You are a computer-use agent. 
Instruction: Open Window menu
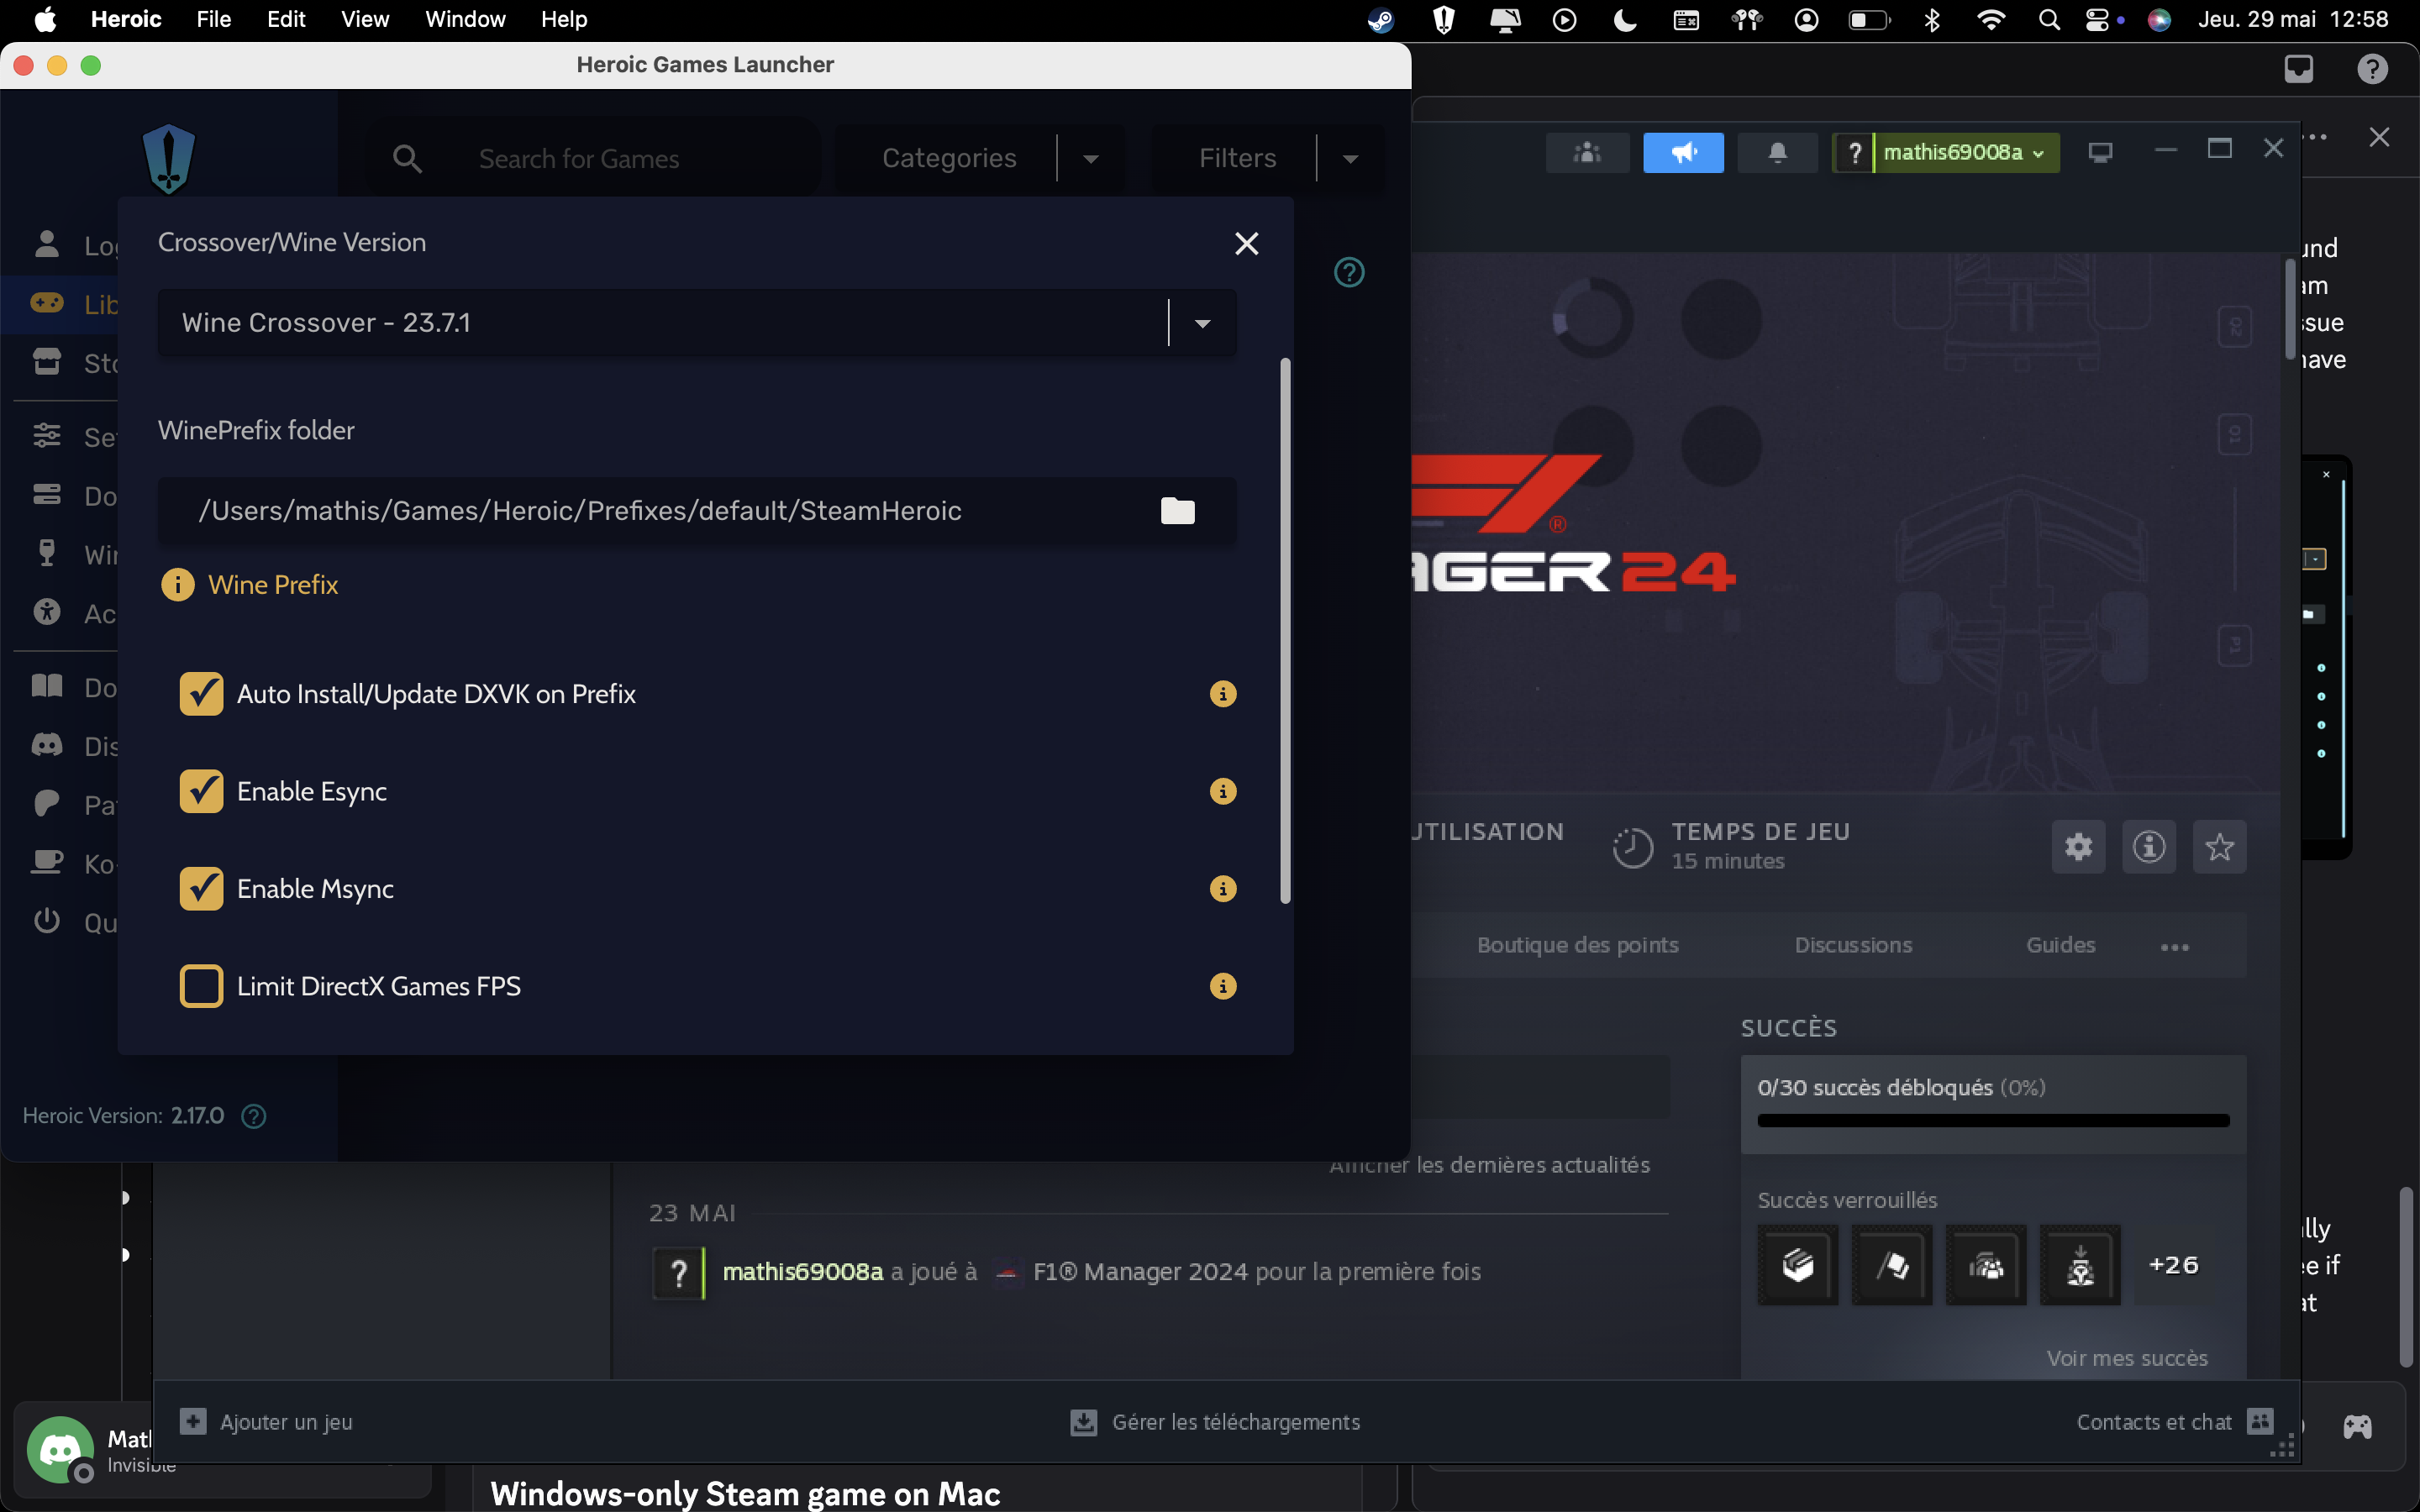[465, 19]
